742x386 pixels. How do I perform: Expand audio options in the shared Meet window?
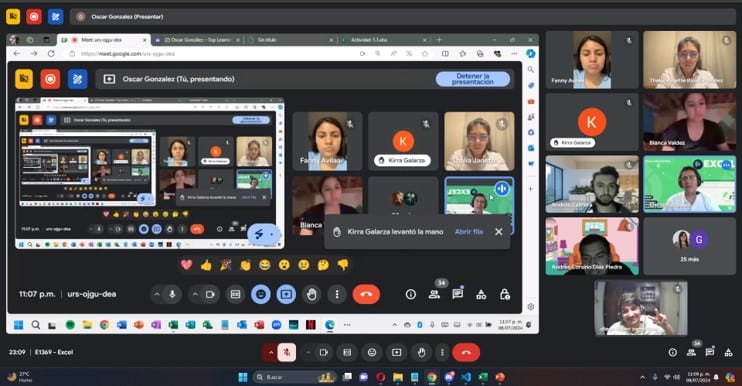157,294
